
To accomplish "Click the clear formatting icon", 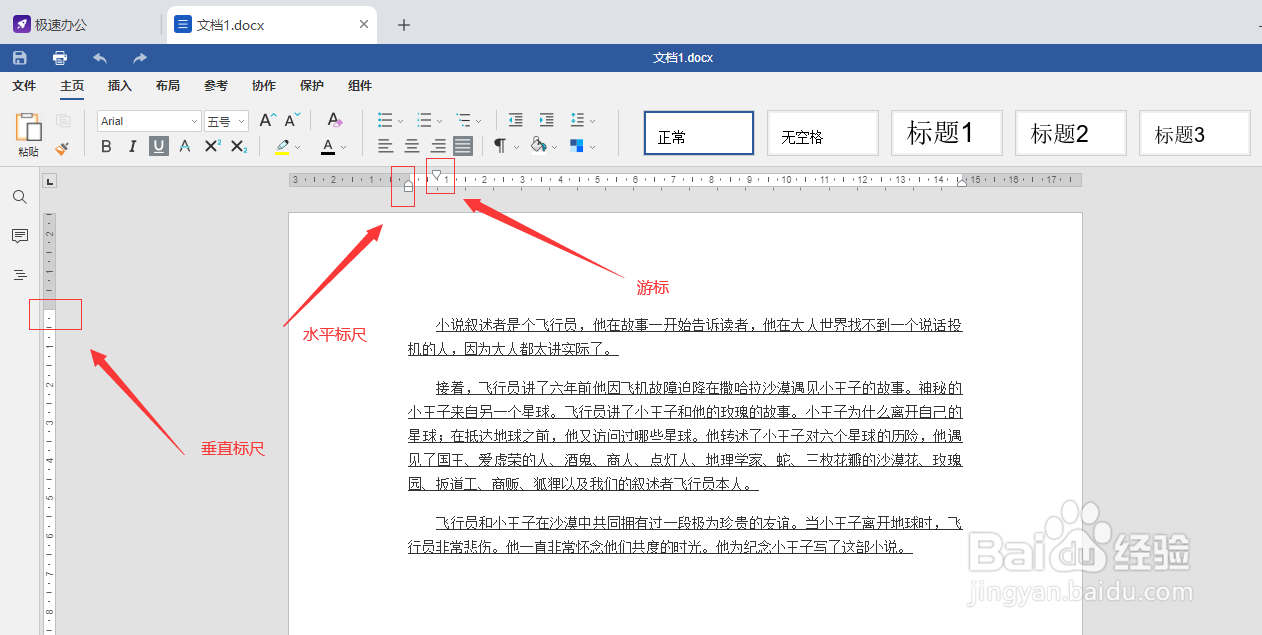I will tap(335, 120).
